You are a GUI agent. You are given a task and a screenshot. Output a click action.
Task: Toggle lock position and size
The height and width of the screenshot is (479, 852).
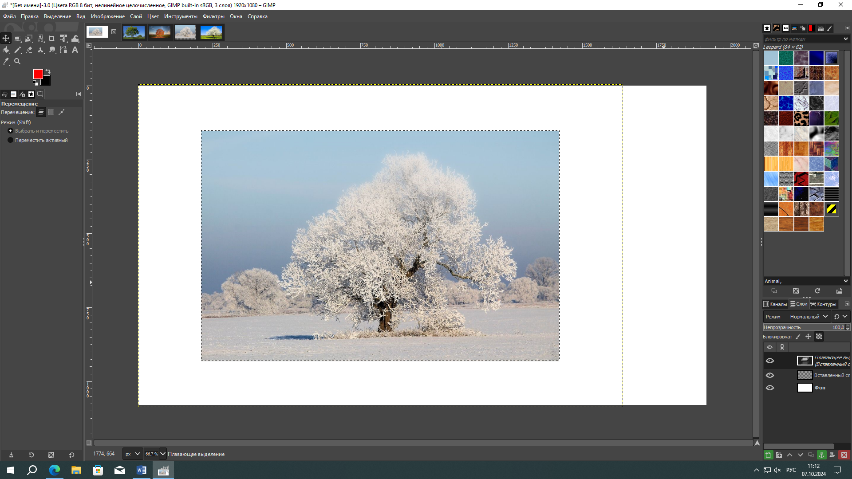pos(808,337)
